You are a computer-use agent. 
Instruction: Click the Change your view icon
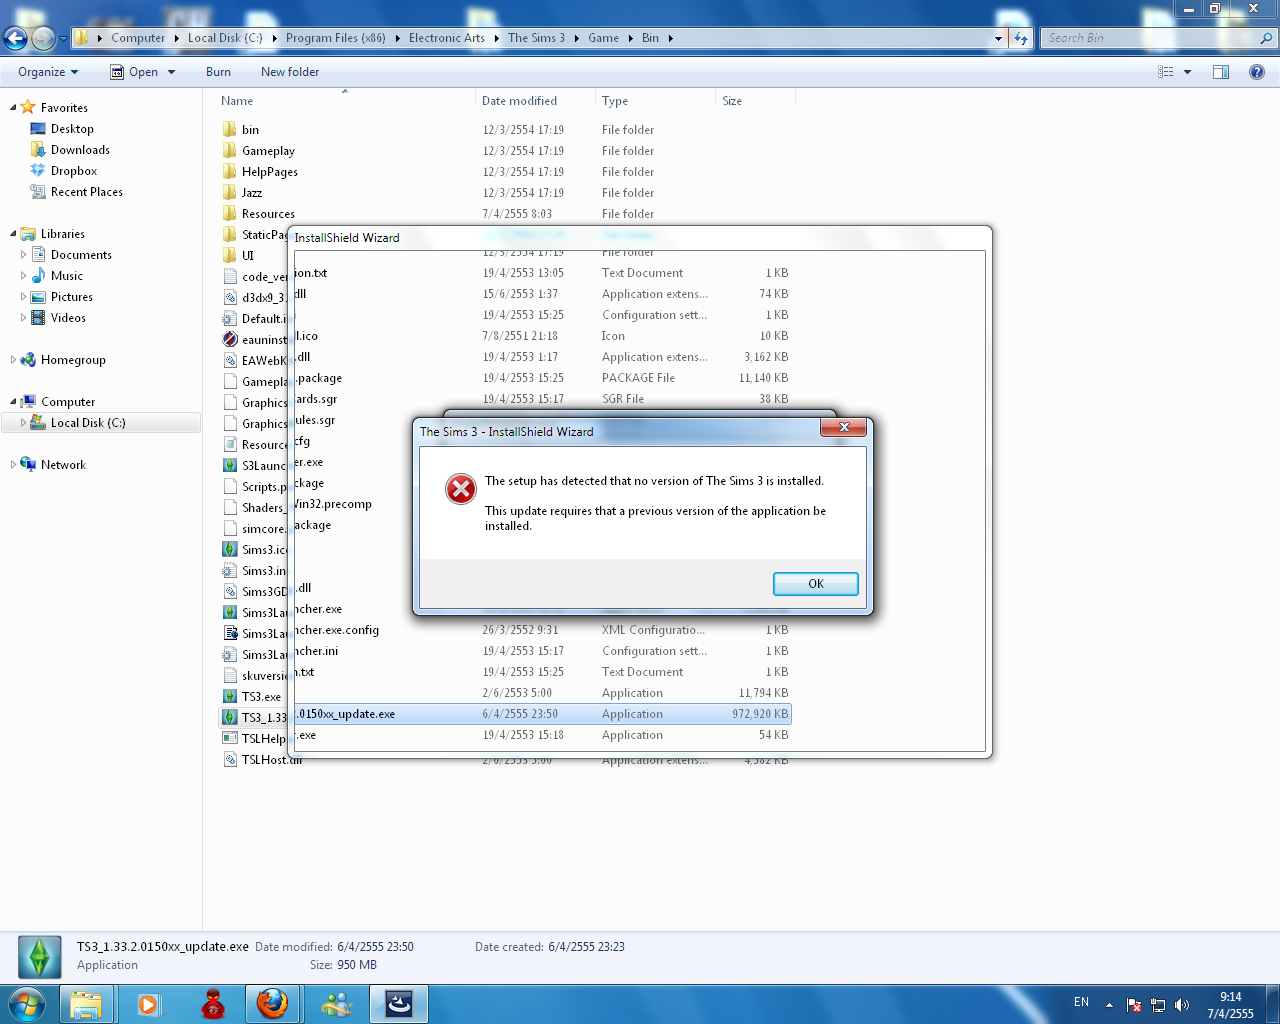pos(1165,72)
